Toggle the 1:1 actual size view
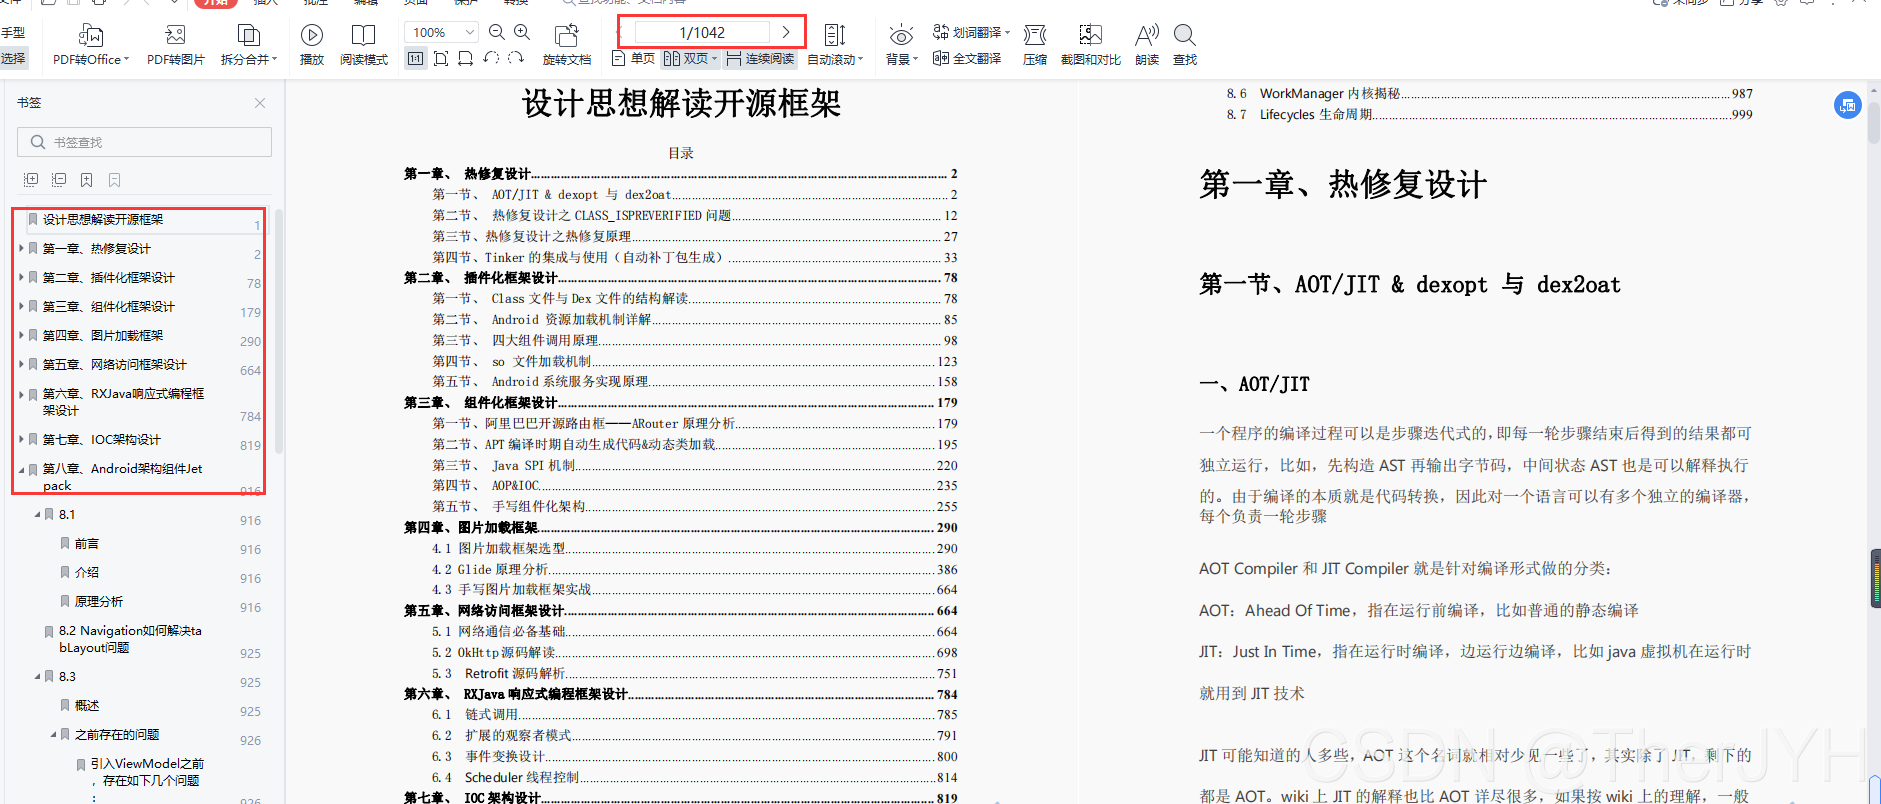Screen dimensions: 1881x804 click(415, 59)
